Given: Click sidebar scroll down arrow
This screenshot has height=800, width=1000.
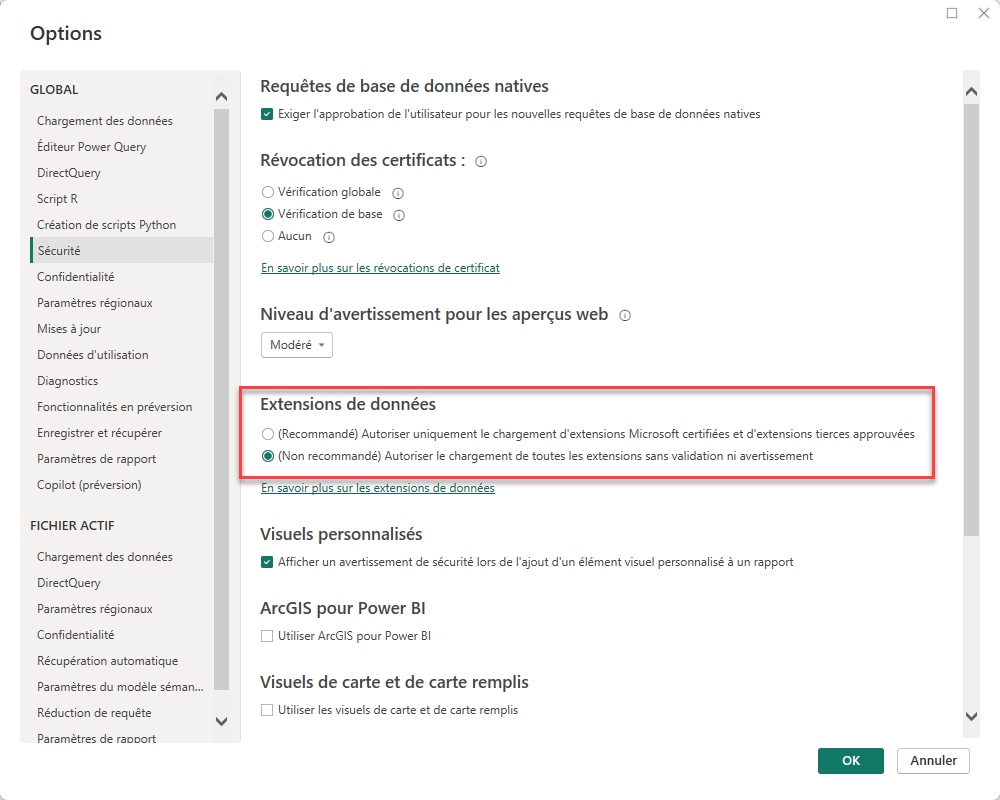Looking at the screenshot, I should [221, 722].
